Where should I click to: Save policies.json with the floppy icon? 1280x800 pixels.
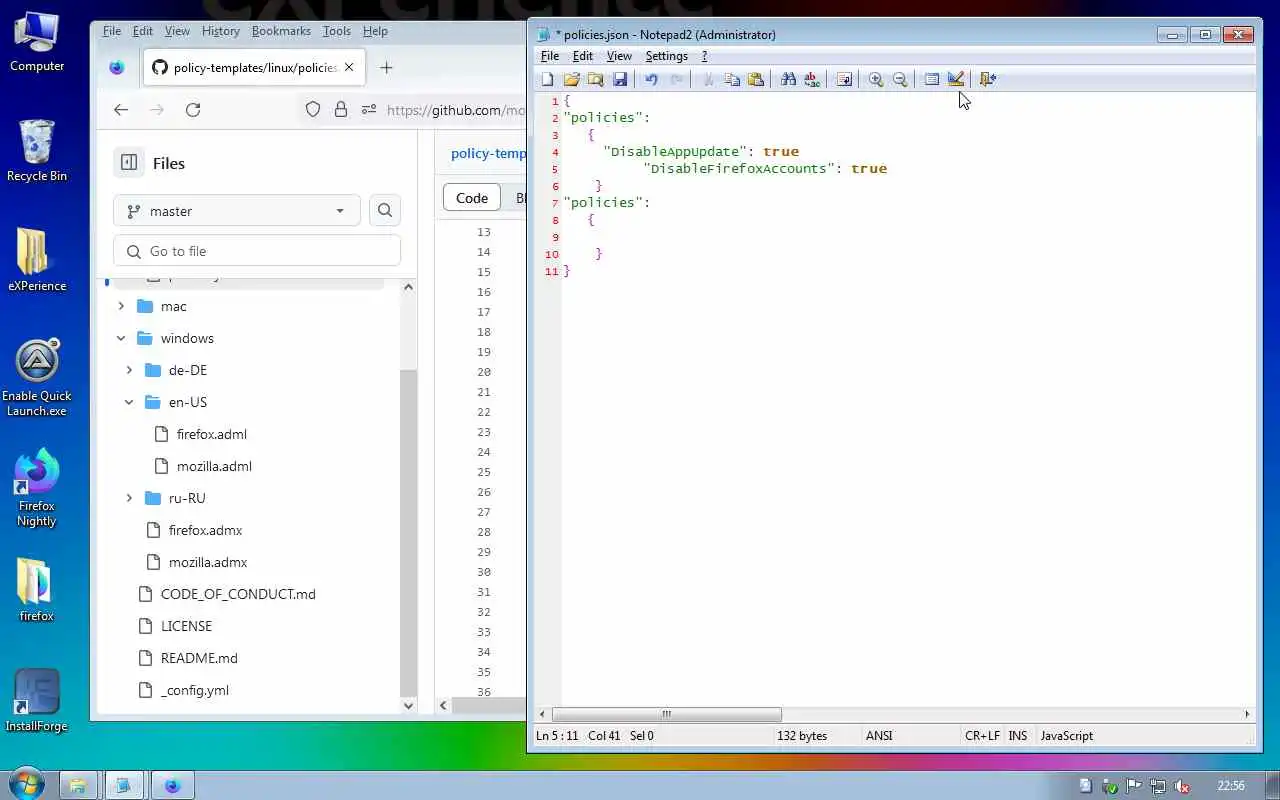pyautogui.click(x=619, y=79)
